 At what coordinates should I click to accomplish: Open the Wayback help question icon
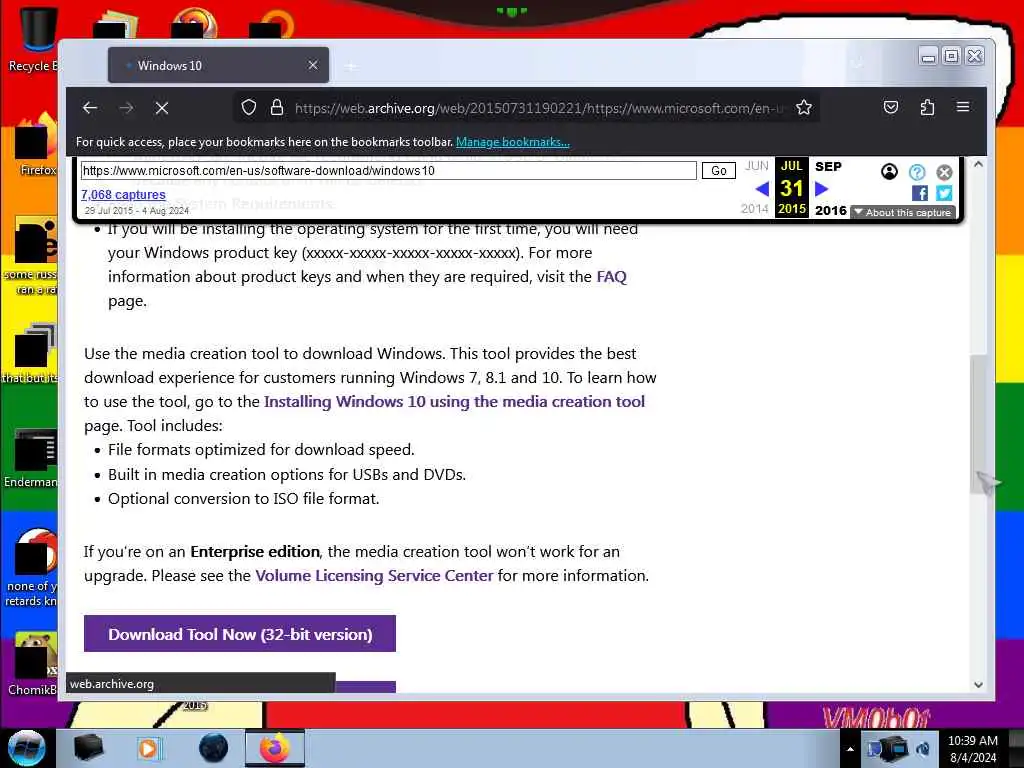pos(917,172)
